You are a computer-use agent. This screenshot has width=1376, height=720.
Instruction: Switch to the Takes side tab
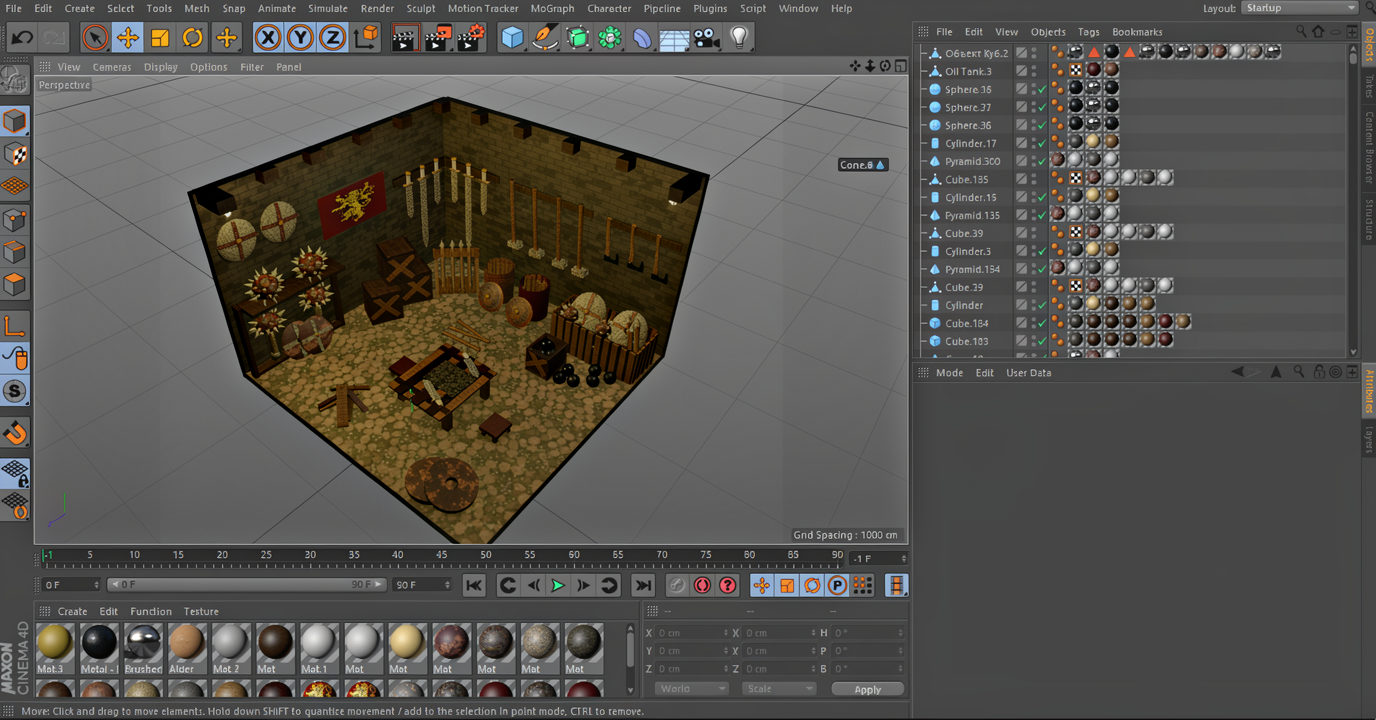(x=1369, y=86)
